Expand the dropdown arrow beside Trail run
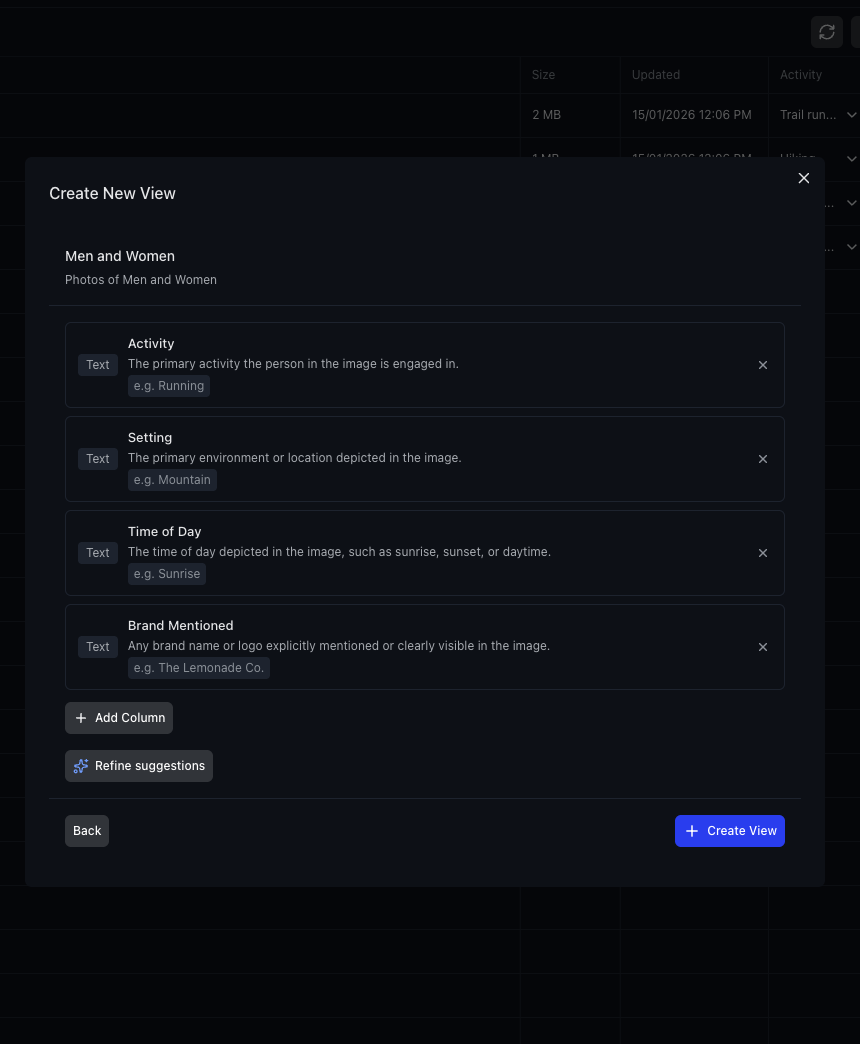 point(851,115)
